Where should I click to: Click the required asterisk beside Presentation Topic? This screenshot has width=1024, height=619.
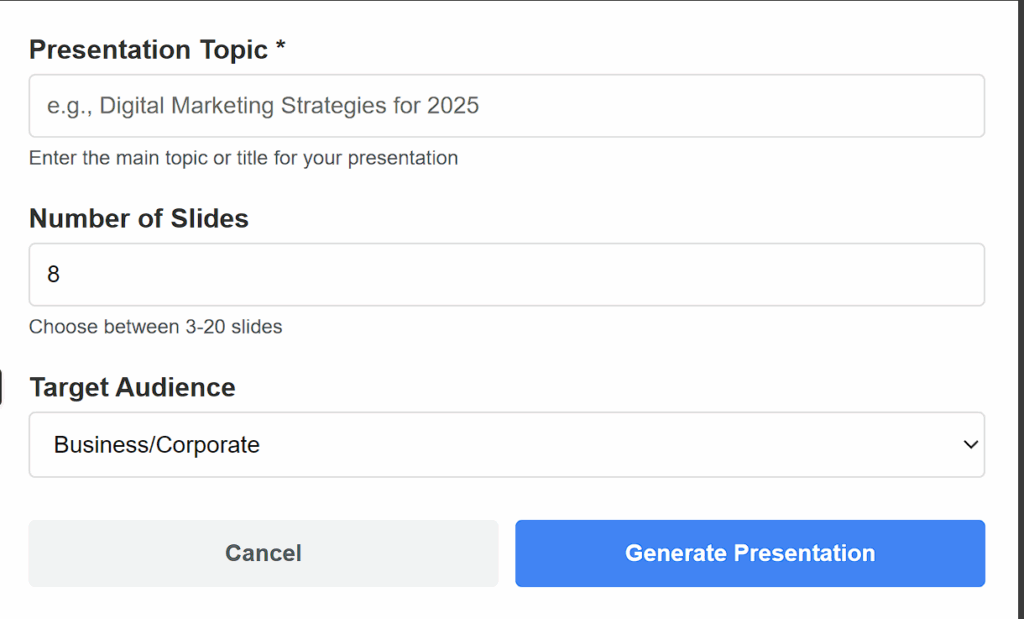pos(281,48)
